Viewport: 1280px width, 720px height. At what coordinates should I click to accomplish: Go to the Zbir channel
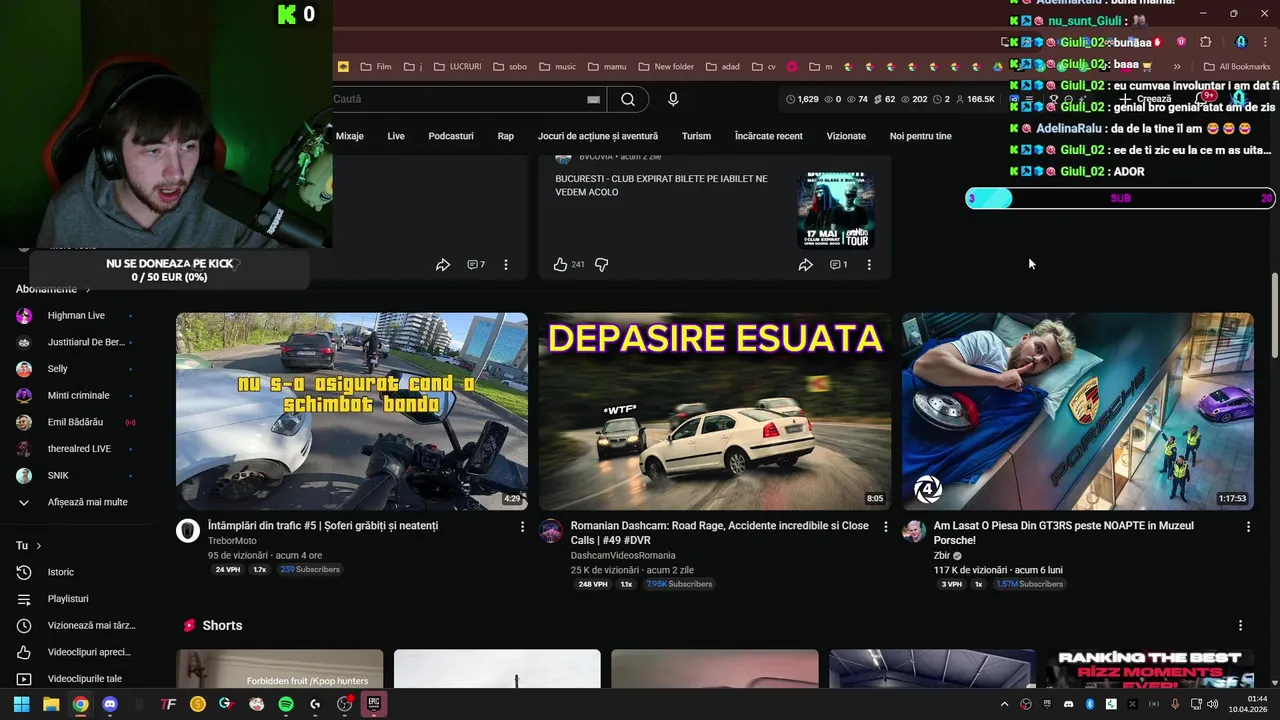942,555
